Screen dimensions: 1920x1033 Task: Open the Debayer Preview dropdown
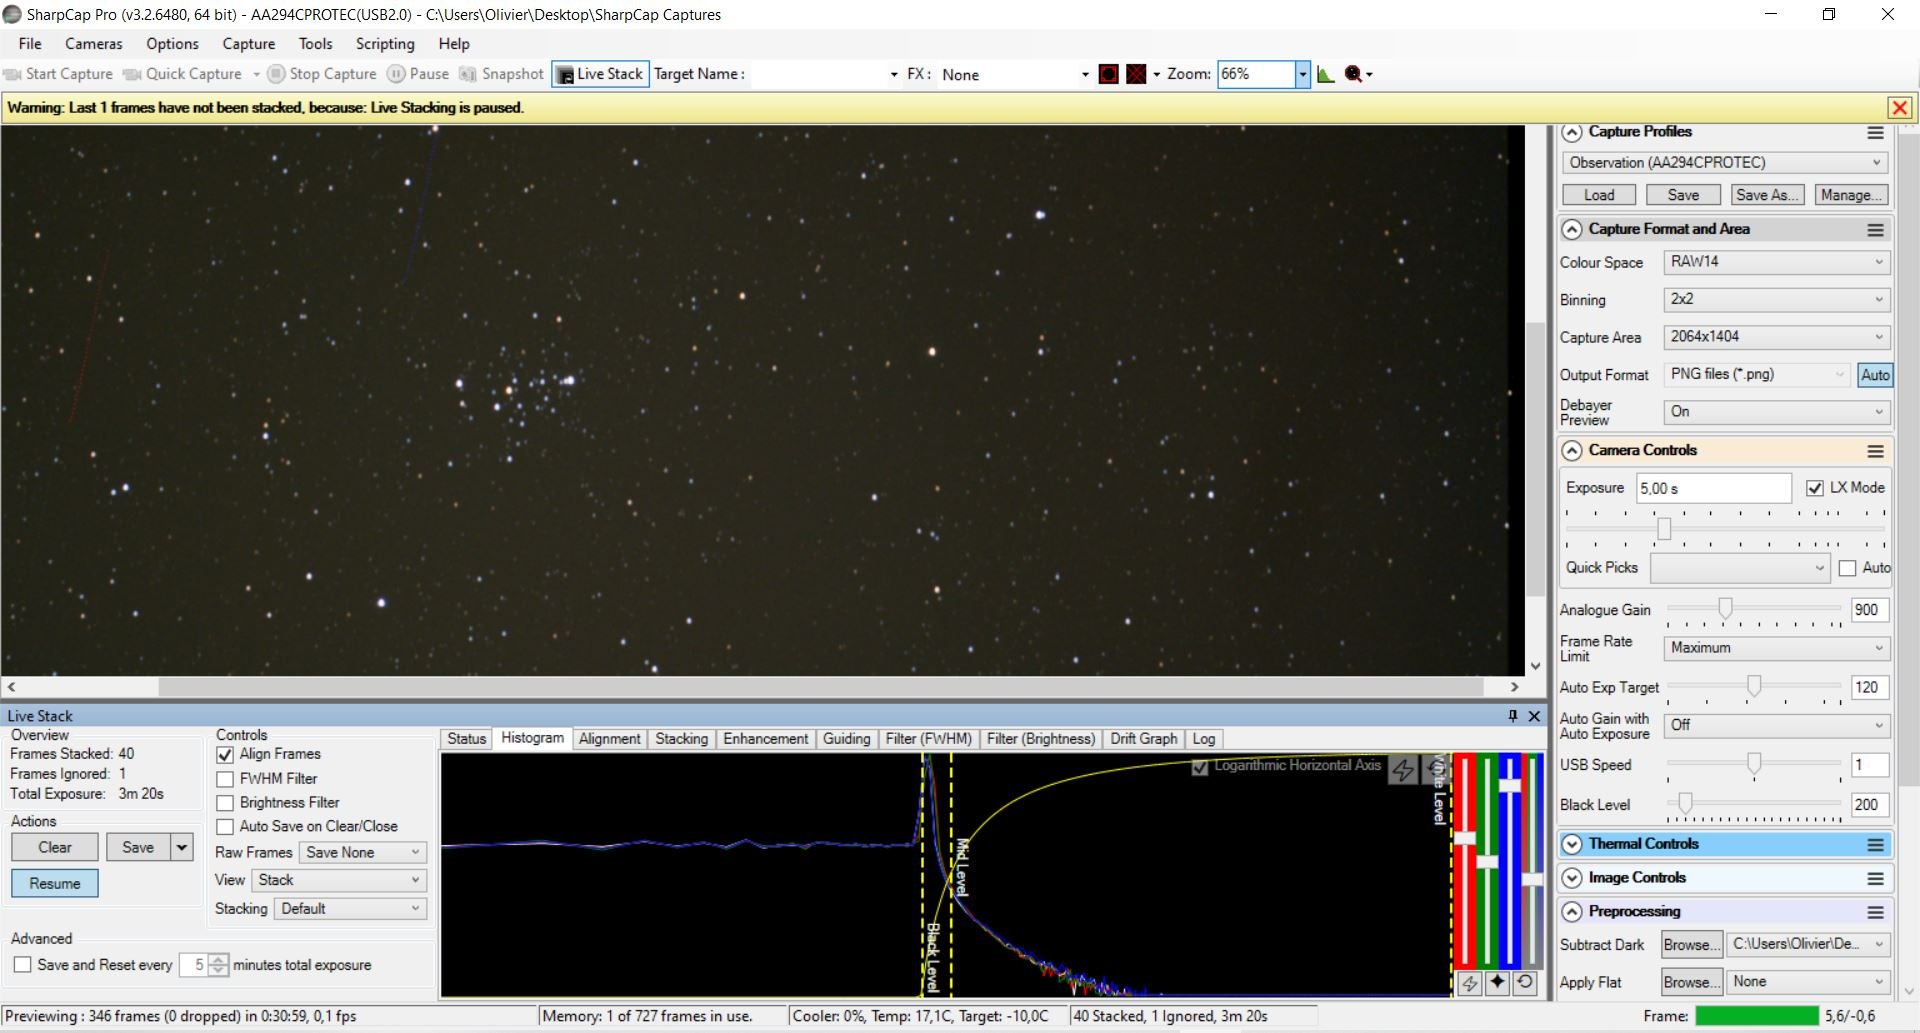click(1776, 412)
